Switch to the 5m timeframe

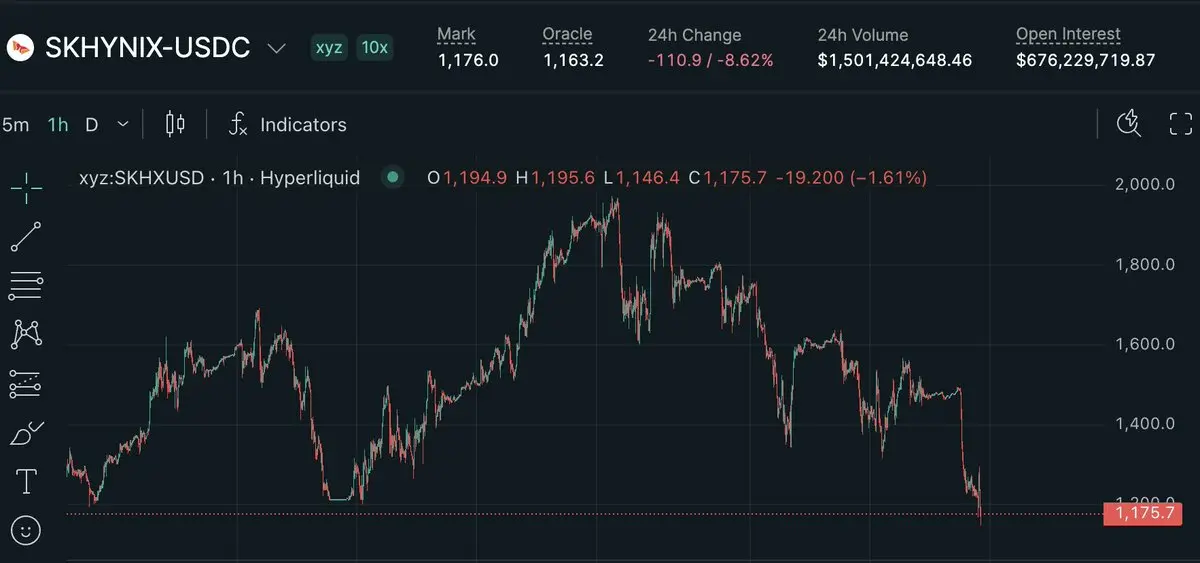click(x=16, y=125)
